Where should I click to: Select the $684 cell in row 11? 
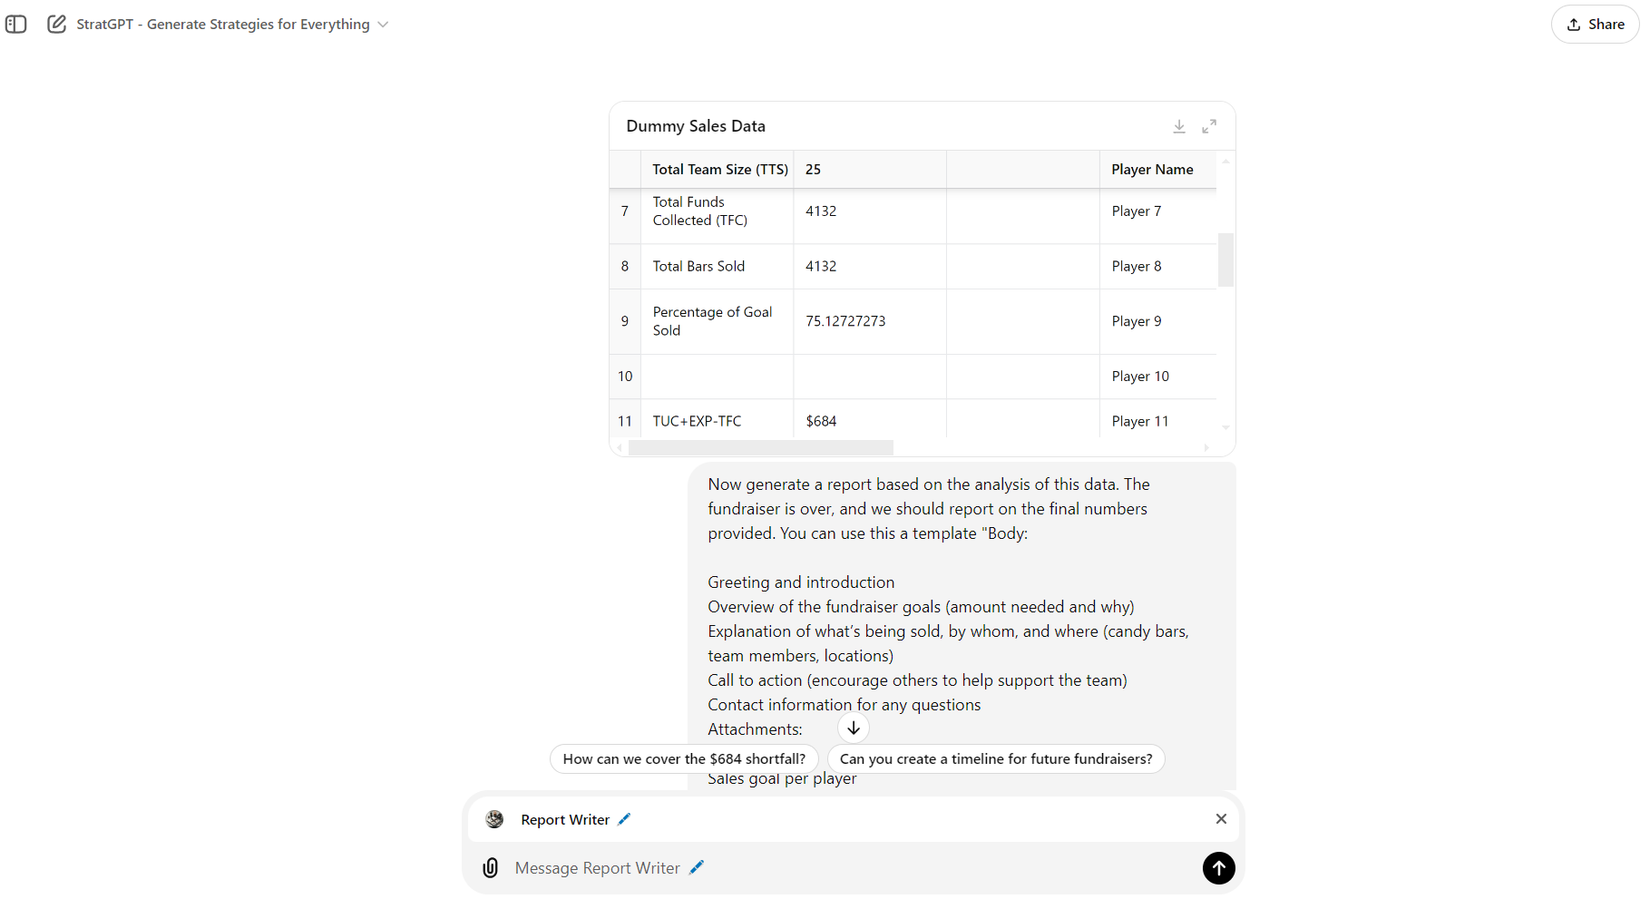(821, 421)
